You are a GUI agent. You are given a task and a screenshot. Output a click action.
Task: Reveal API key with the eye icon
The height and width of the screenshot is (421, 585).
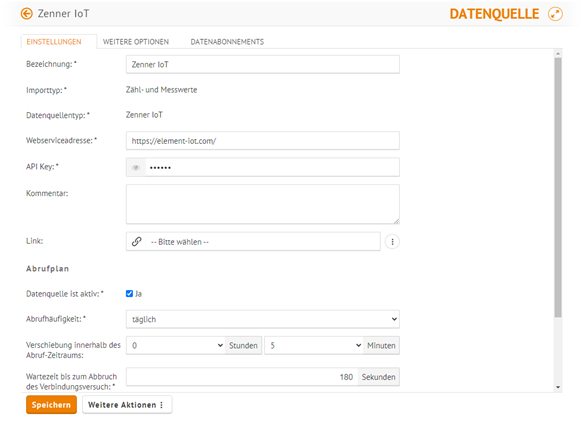136,168
